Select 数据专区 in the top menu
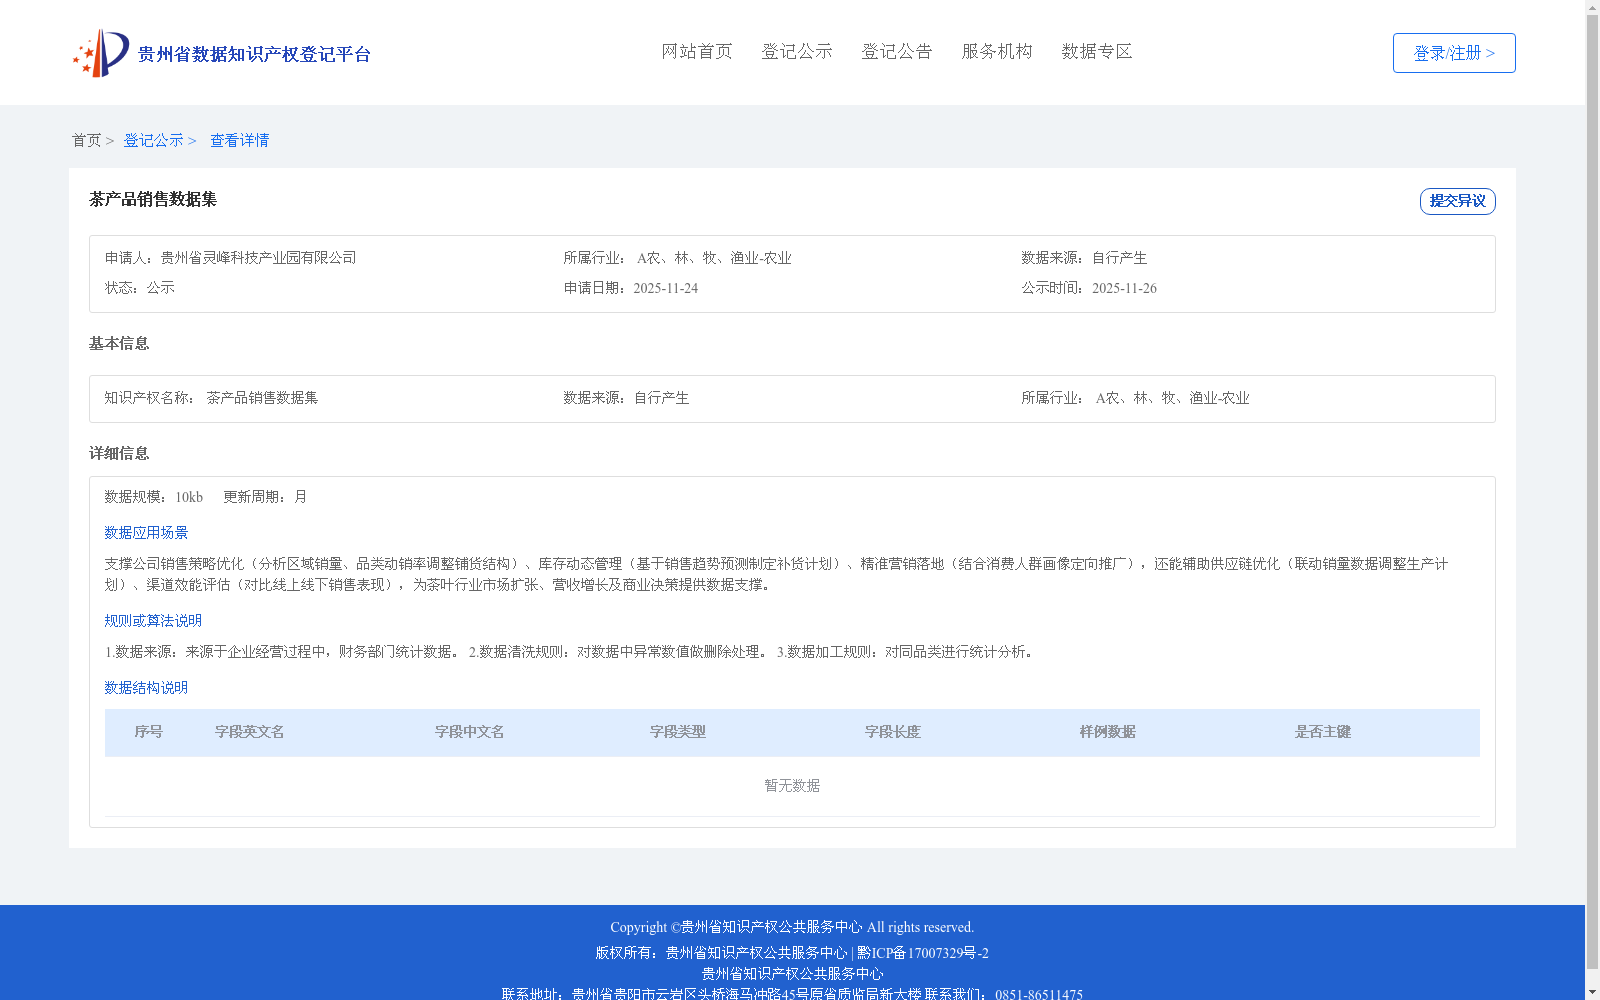 1097,51
